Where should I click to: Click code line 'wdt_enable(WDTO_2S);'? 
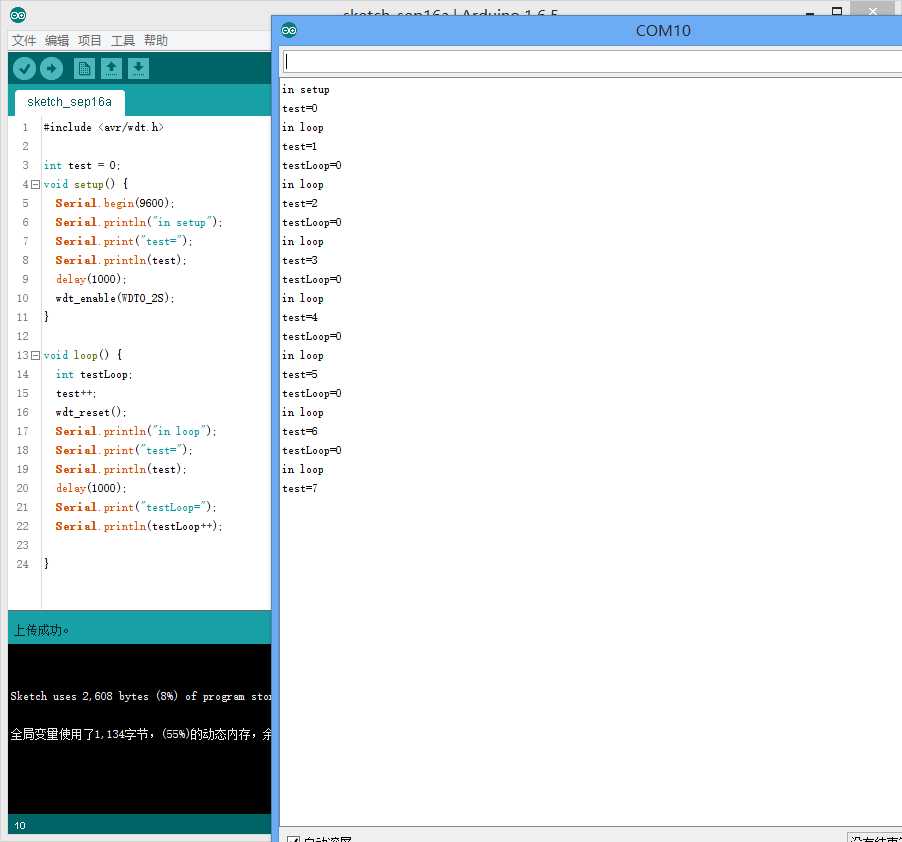[115, 298]
